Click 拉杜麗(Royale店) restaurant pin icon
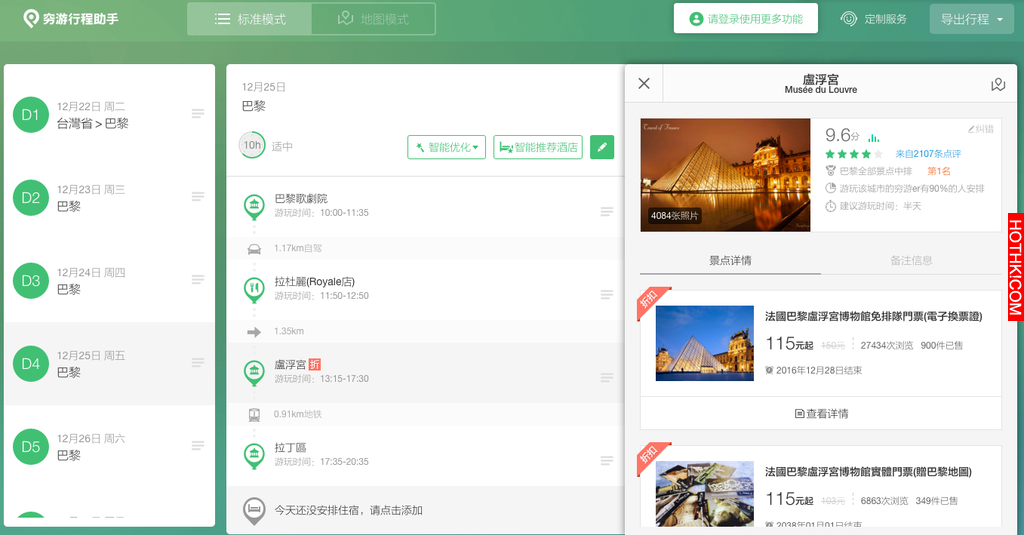Screen dimensions: 1024x535 click(254, 289)
